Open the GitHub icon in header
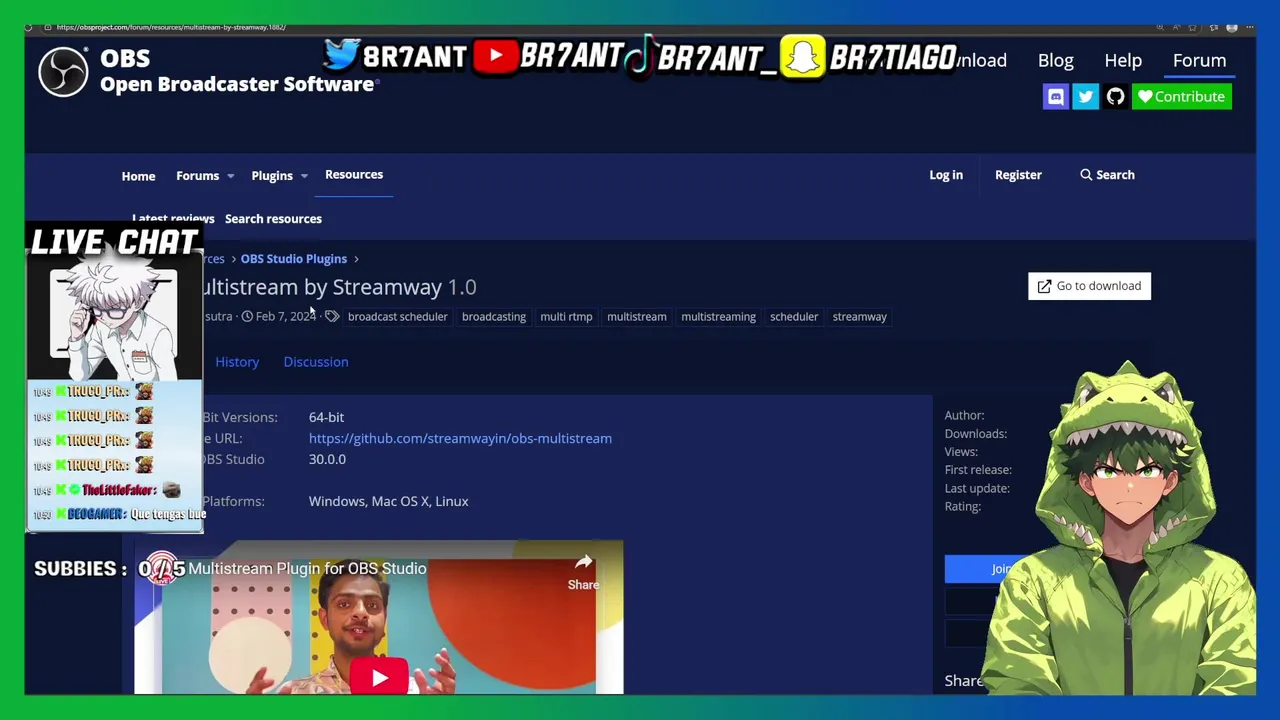 click(1115, 97)
